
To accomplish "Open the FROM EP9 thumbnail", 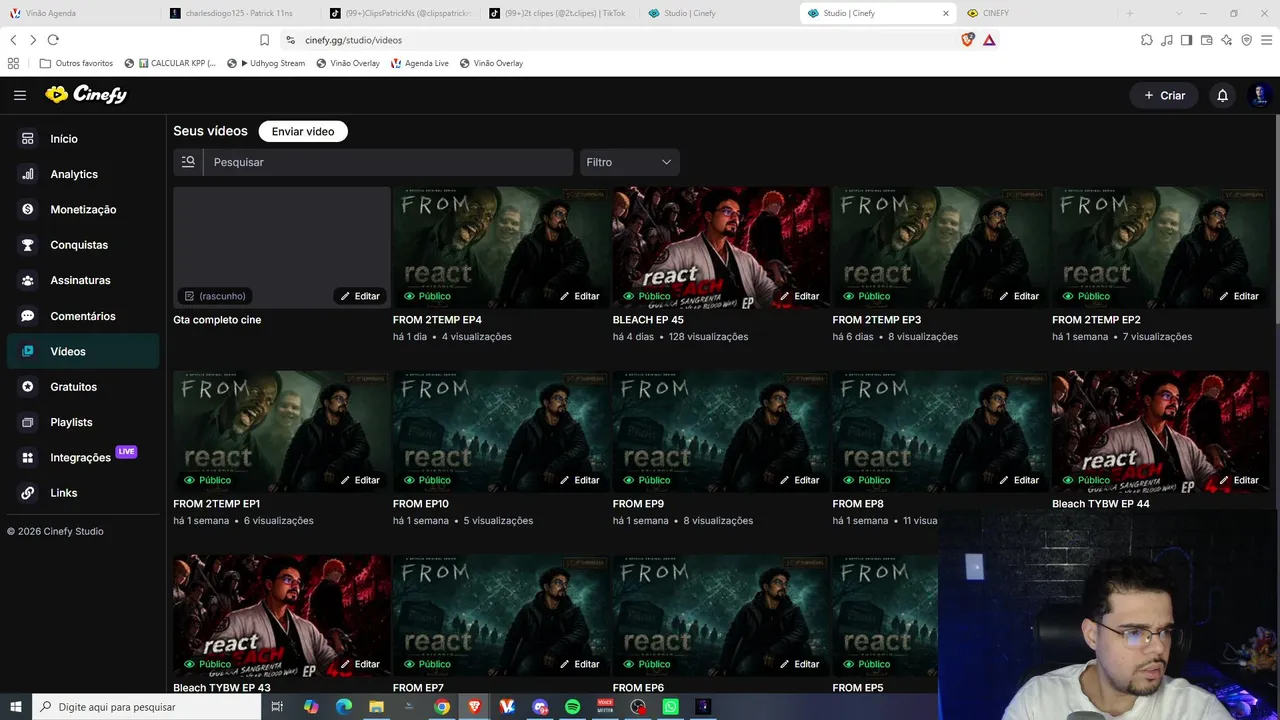I will coord(721,431).
